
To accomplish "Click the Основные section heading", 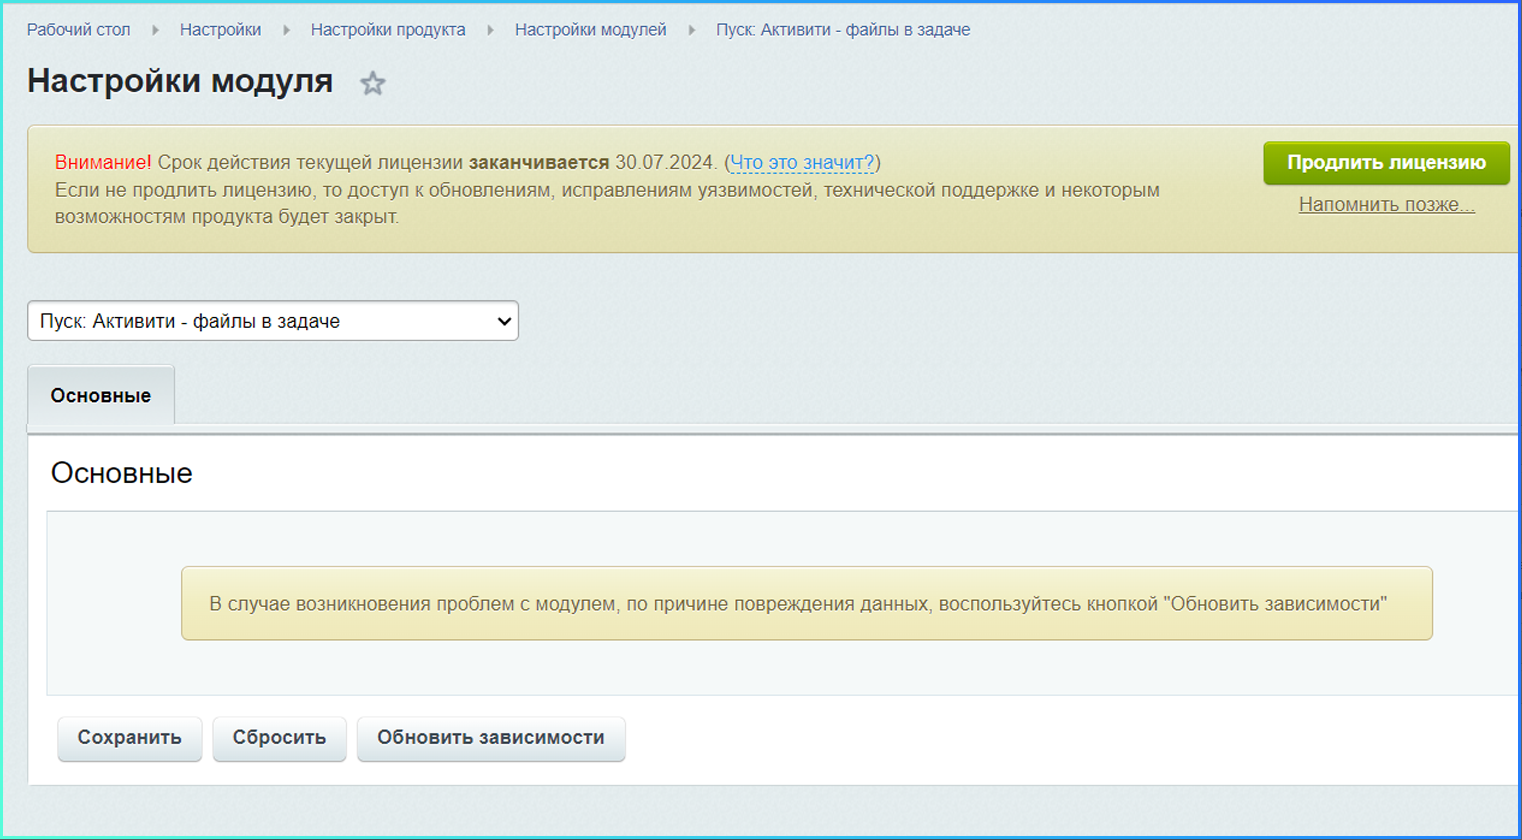I will [122, 473].
